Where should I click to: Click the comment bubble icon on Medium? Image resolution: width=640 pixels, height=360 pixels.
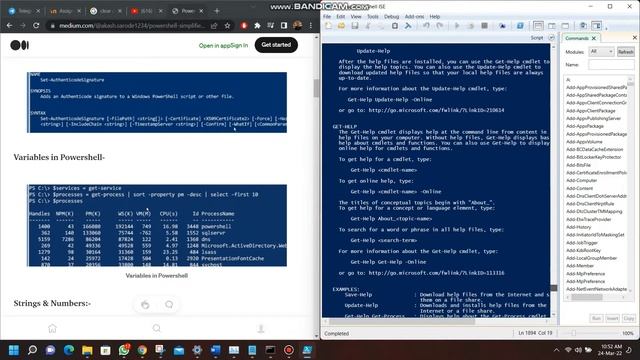[169, 304]
